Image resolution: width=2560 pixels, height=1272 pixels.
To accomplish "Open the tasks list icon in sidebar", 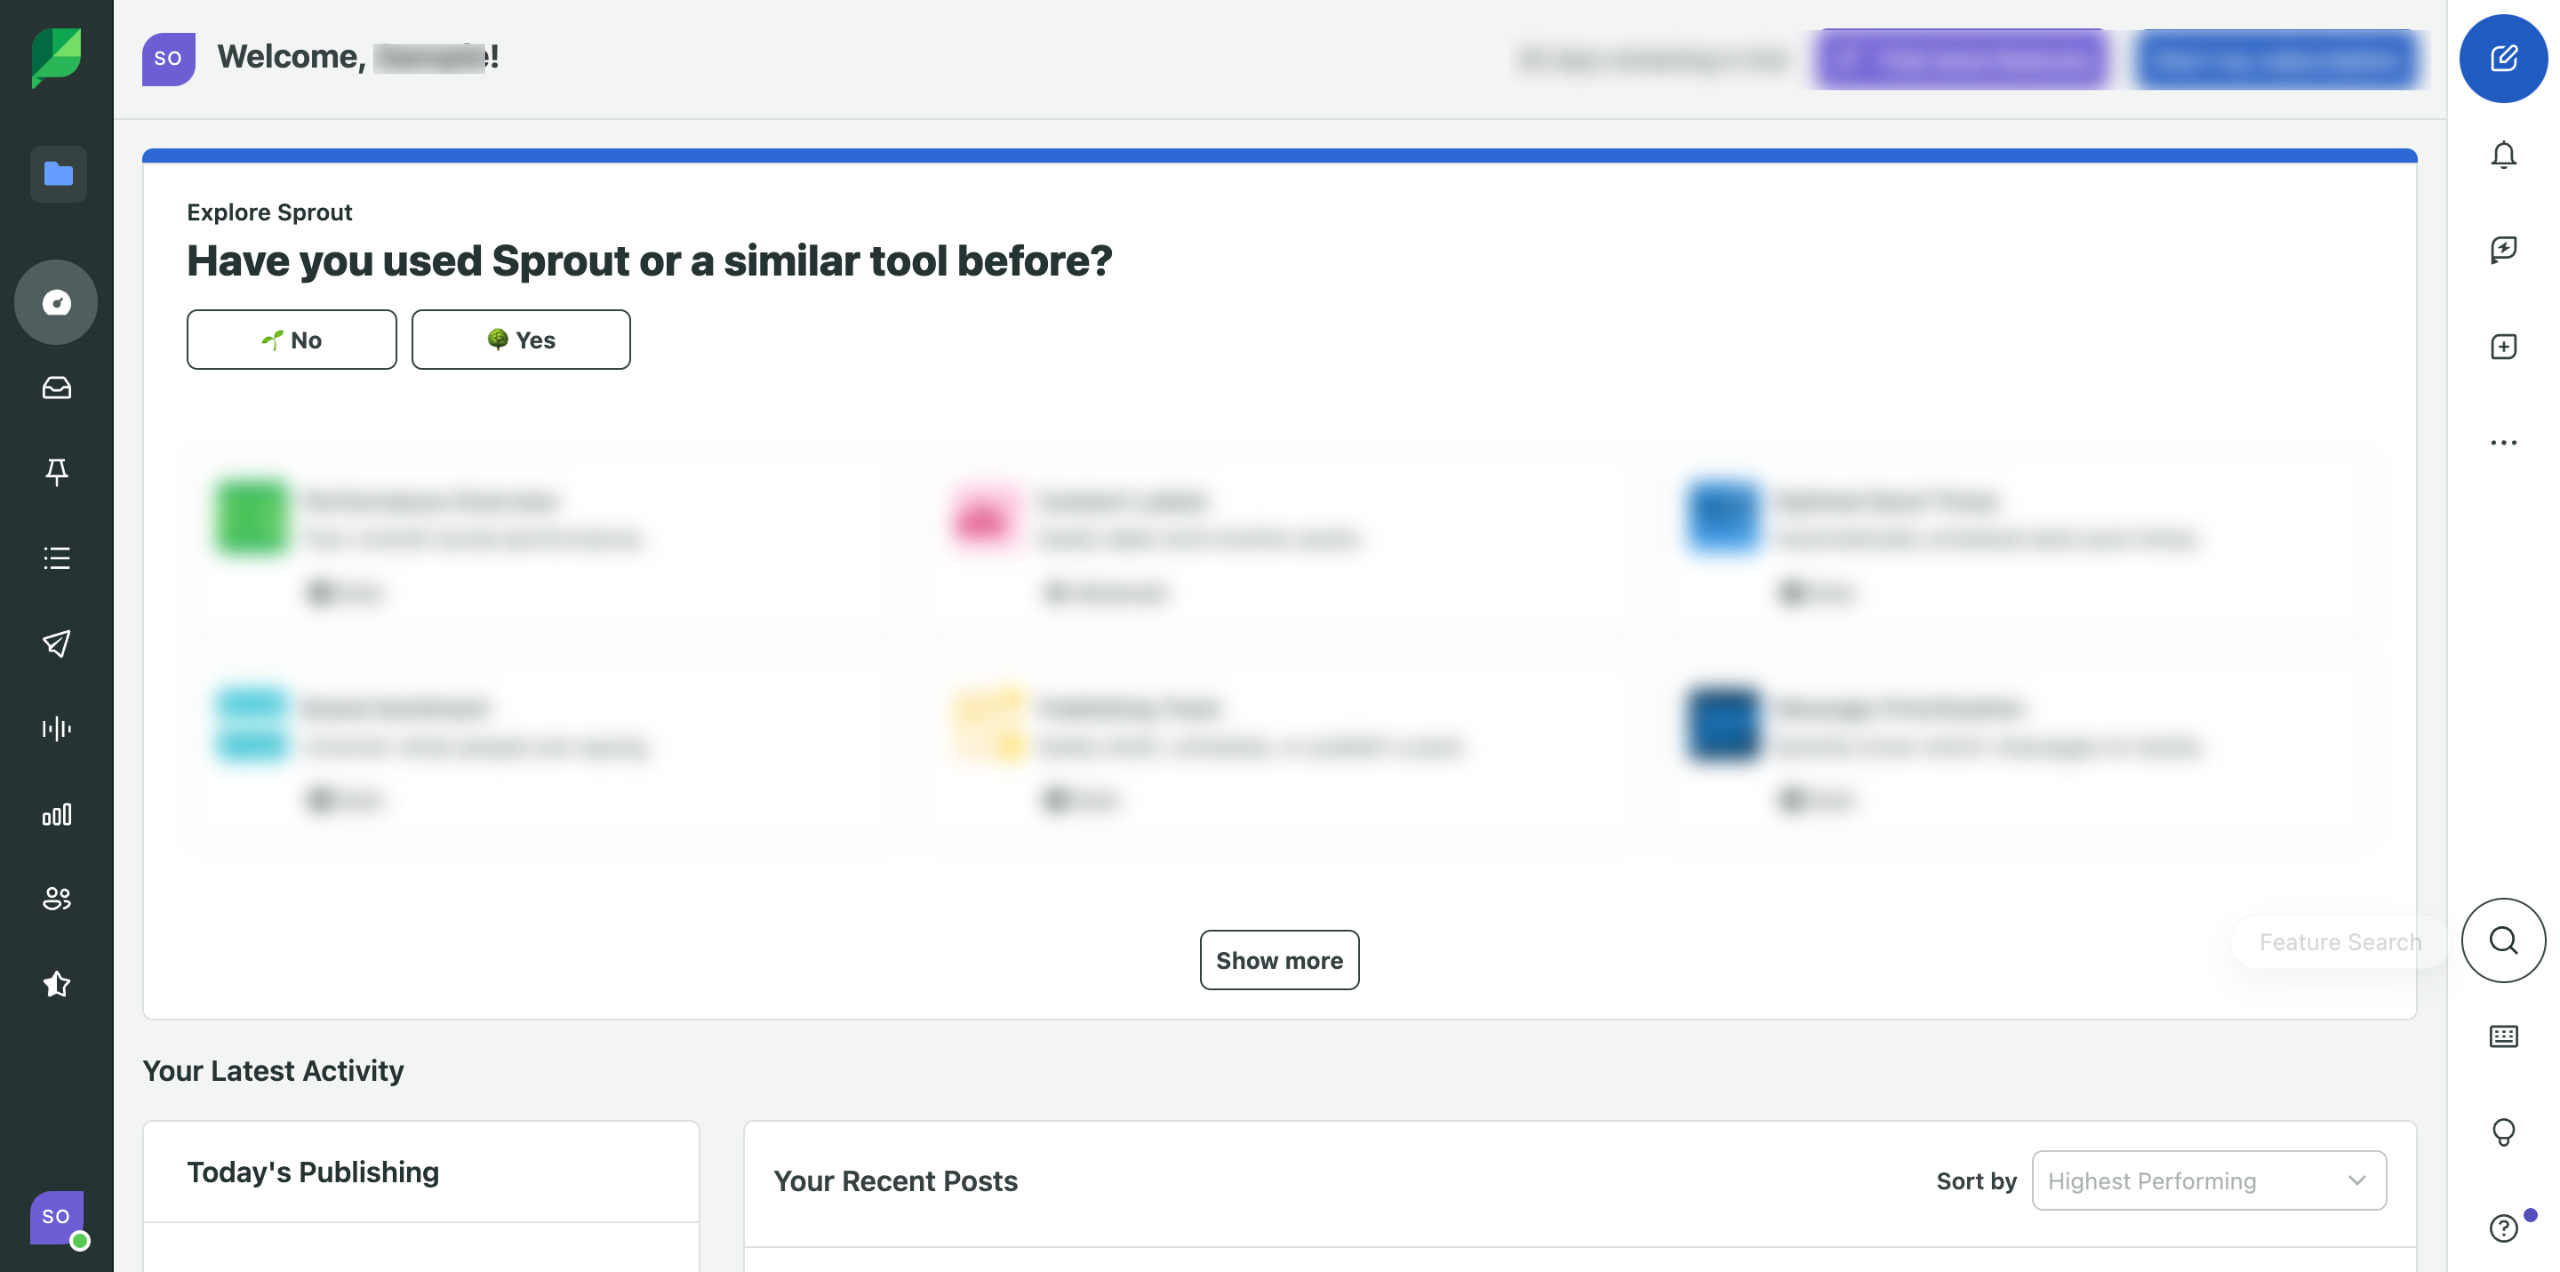I will 57,558.
